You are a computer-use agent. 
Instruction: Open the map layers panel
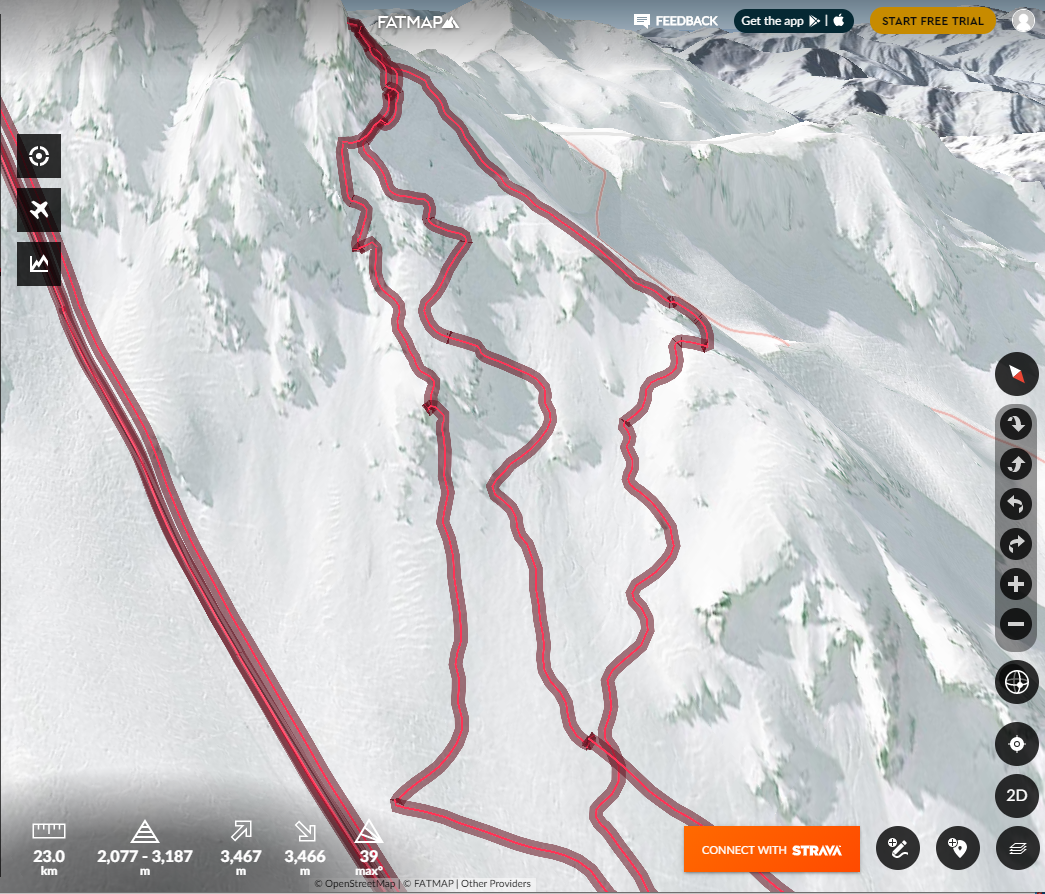[x=1018, y=848]
